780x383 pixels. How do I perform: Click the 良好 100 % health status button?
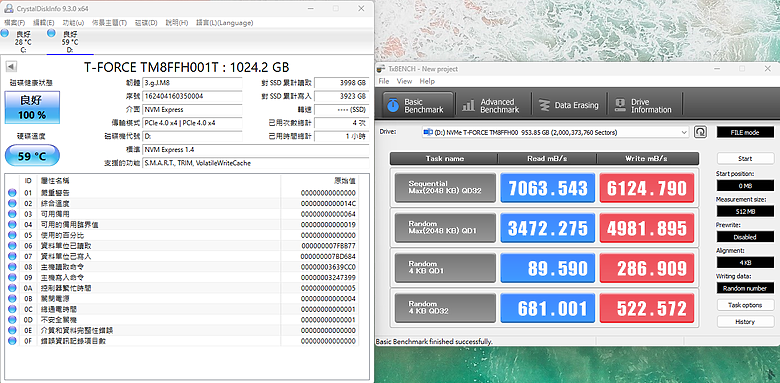click(32, 107)
